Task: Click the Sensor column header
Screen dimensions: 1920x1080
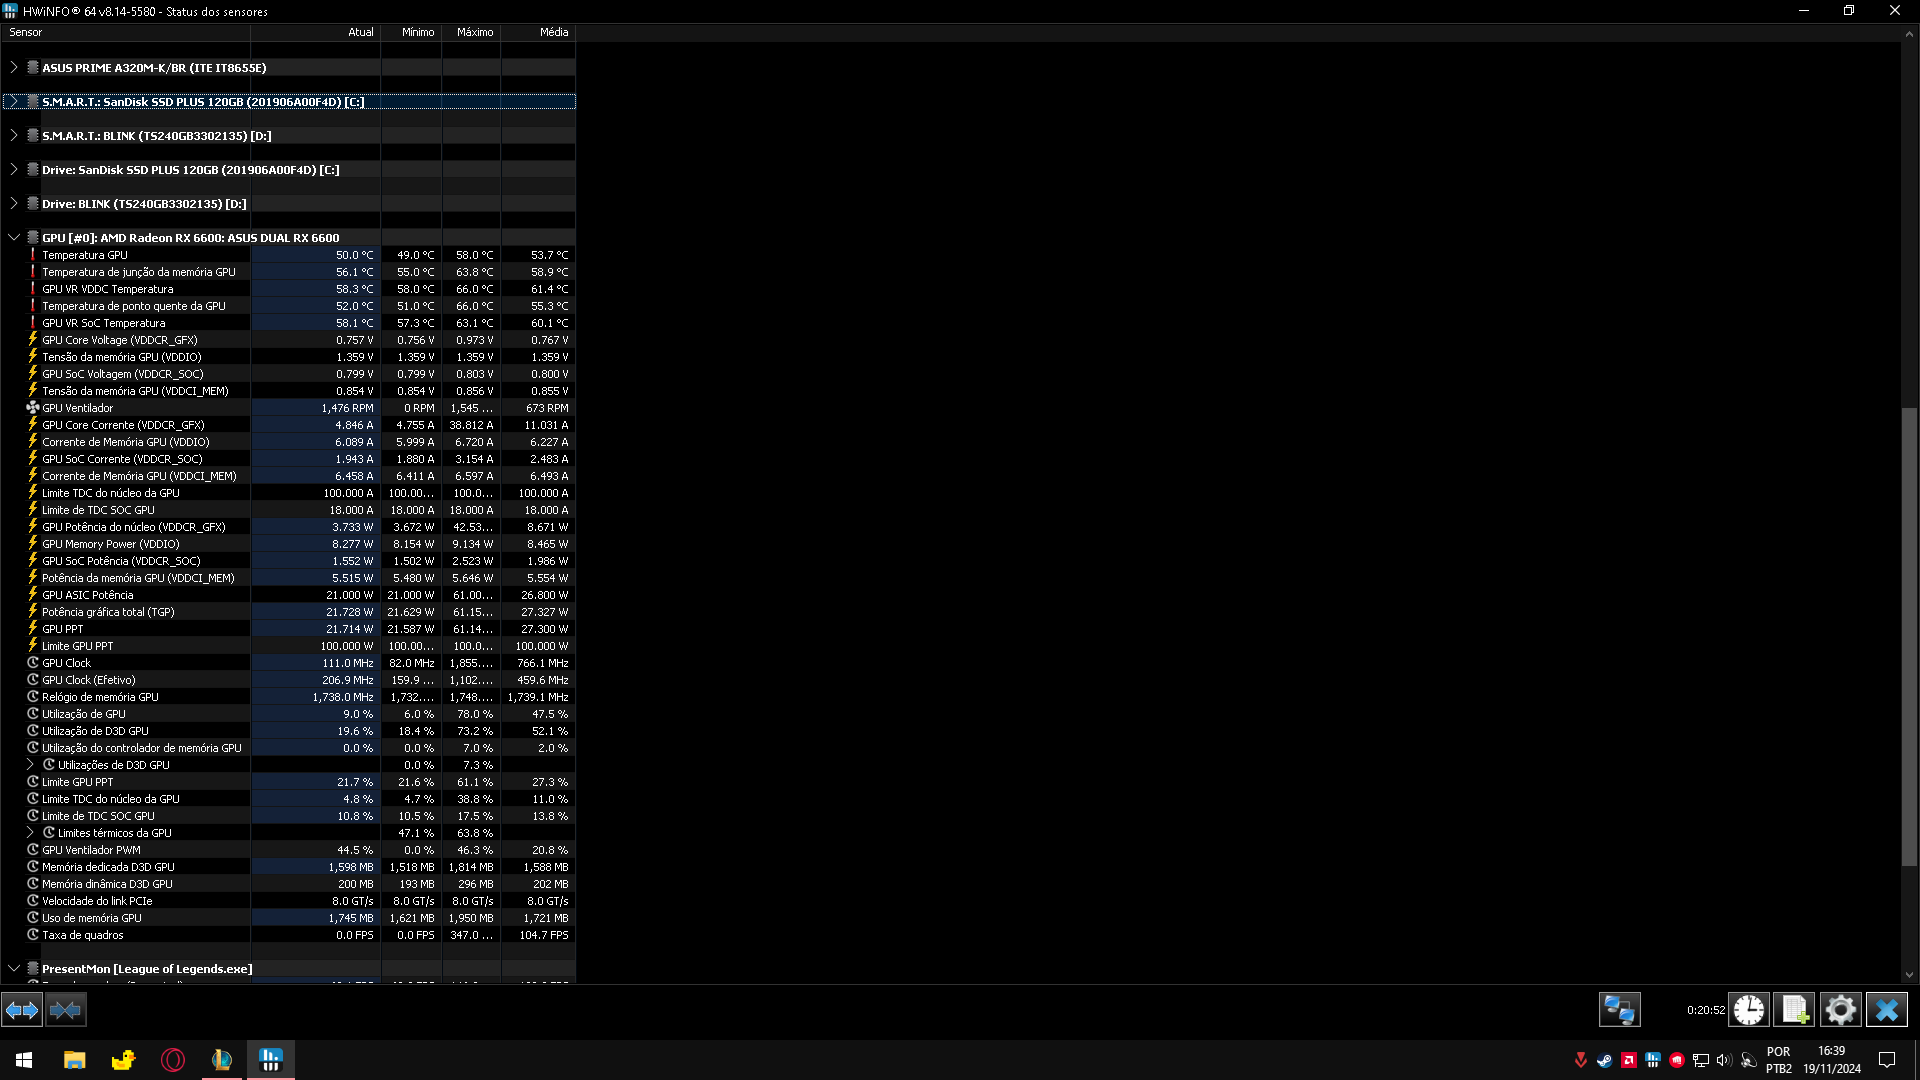Action: 125,32
